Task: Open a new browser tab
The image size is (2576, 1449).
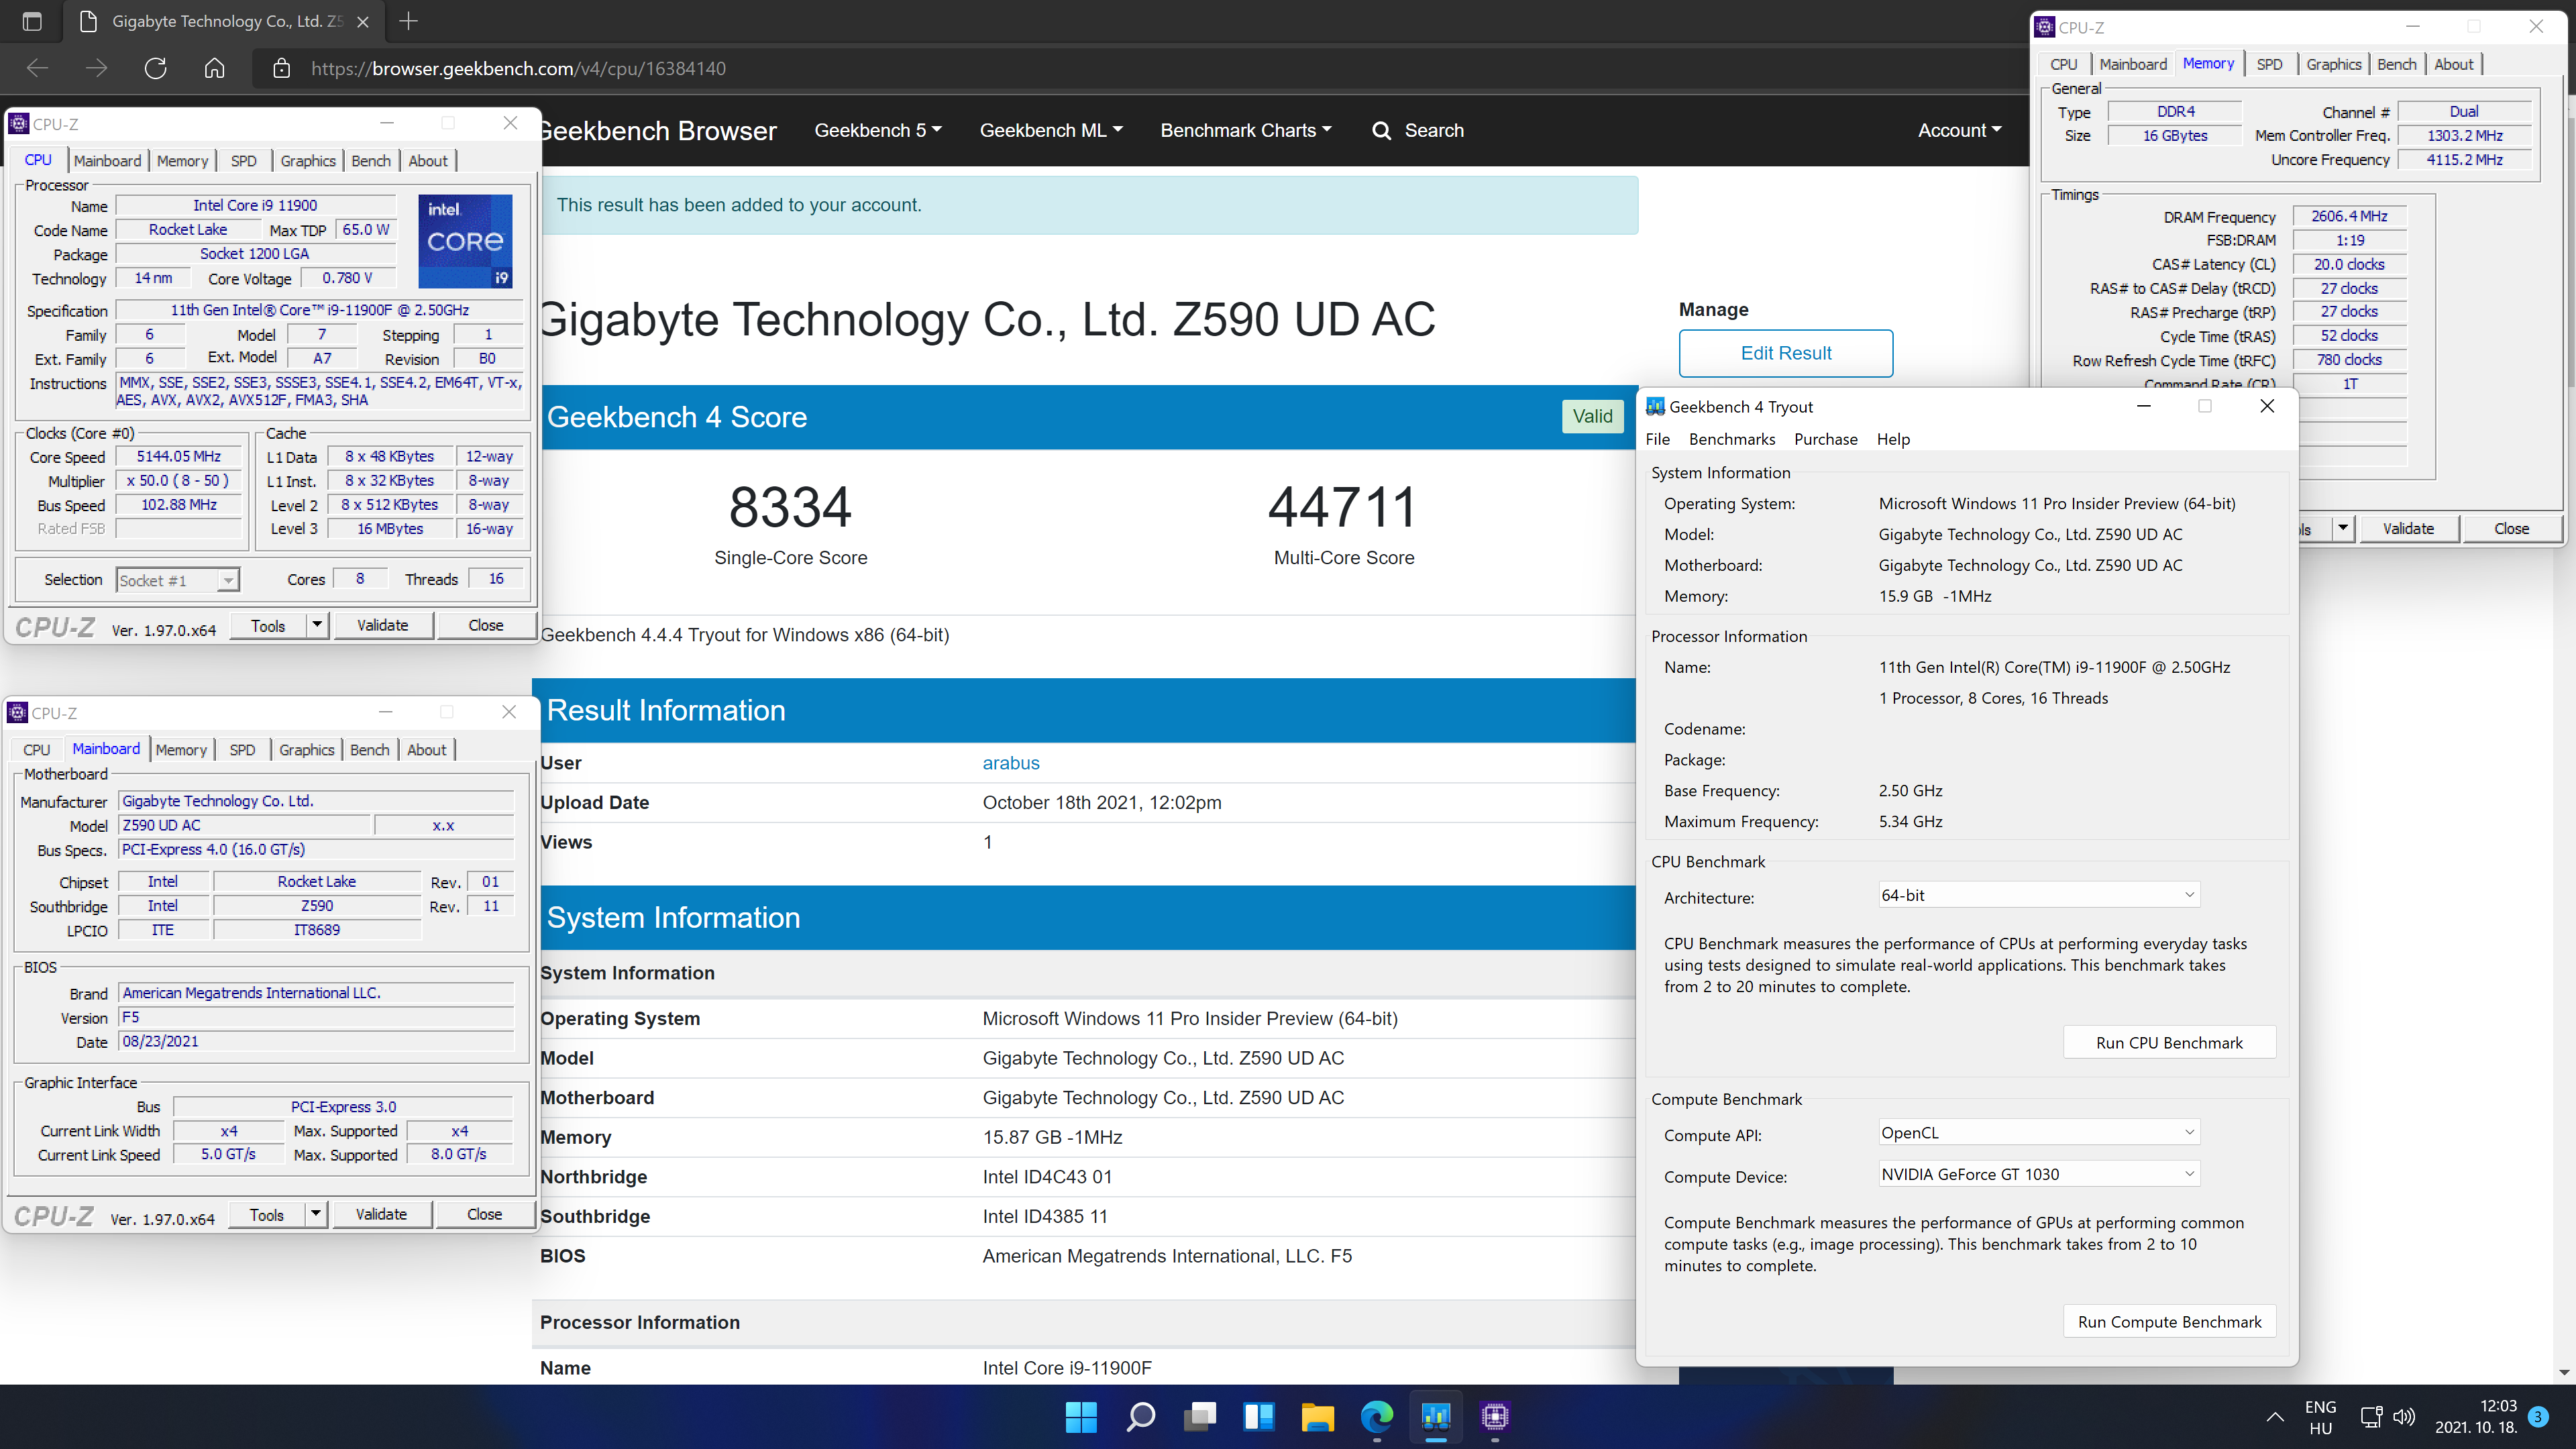Action: [x=409, y=21]
